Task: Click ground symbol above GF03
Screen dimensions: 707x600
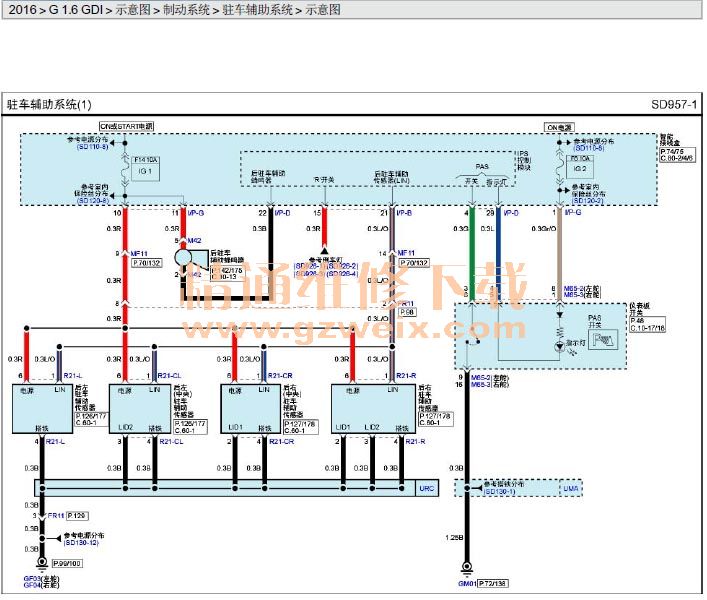Action: point(42,562)
